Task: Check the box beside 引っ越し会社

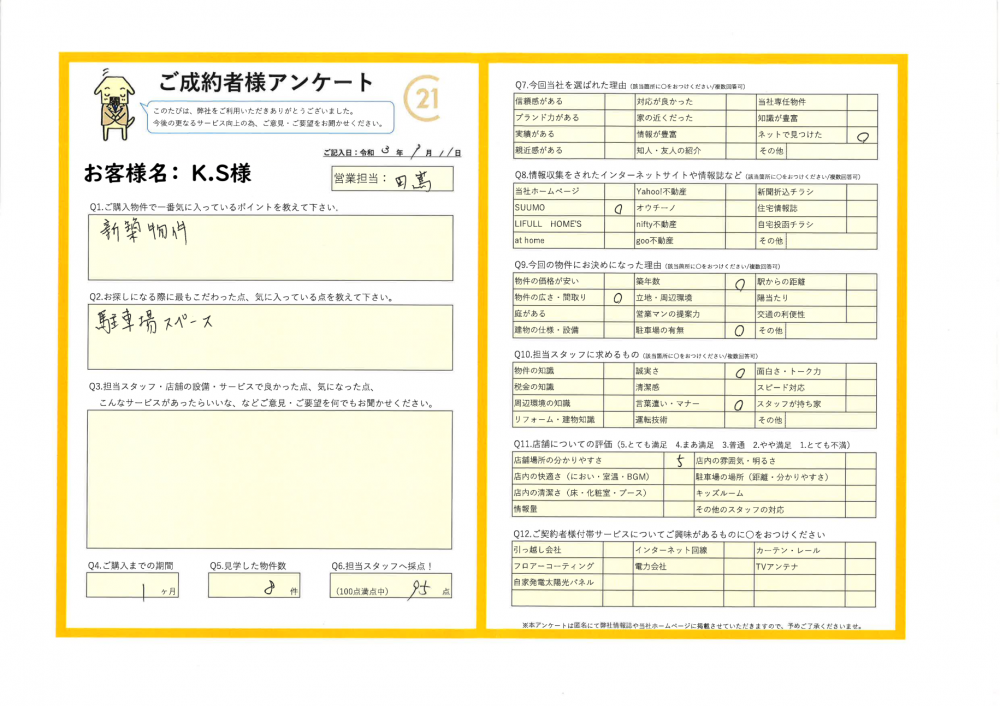Action: coord(618,551)
